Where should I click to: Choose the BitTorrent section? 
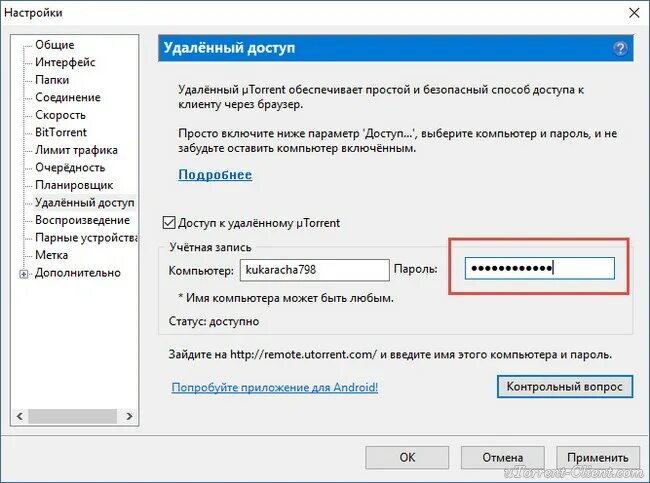(61, 132)
